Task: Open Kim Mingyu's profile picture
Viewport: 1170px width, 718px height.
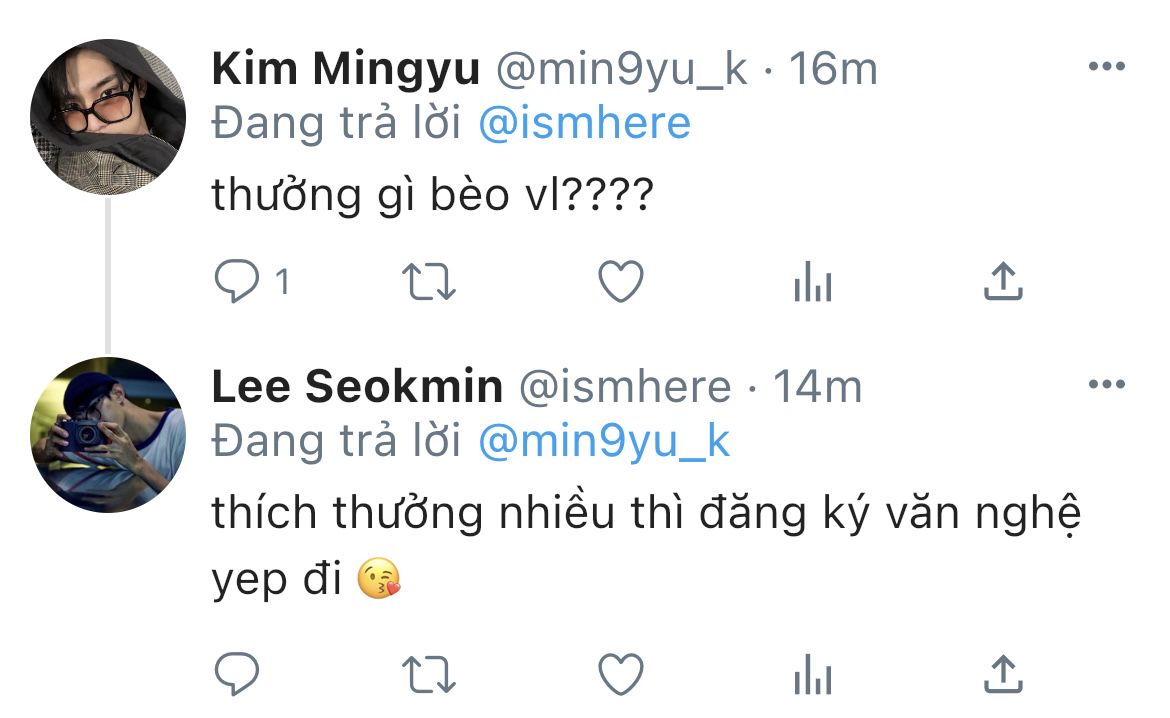Action: pyautogui.click(x=108, y=117)
